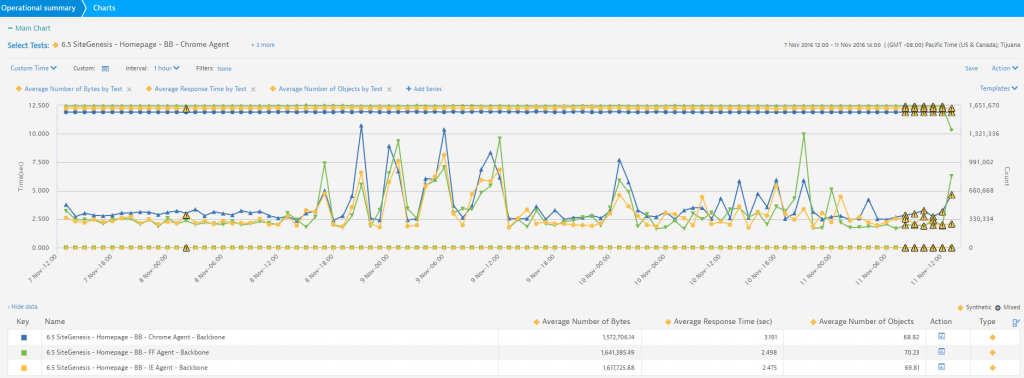Click the green FF Agent key swatch
Image resolution: width=1024 pixels, height=378 pixels.
pyautogui.click(x=24, y=352)
